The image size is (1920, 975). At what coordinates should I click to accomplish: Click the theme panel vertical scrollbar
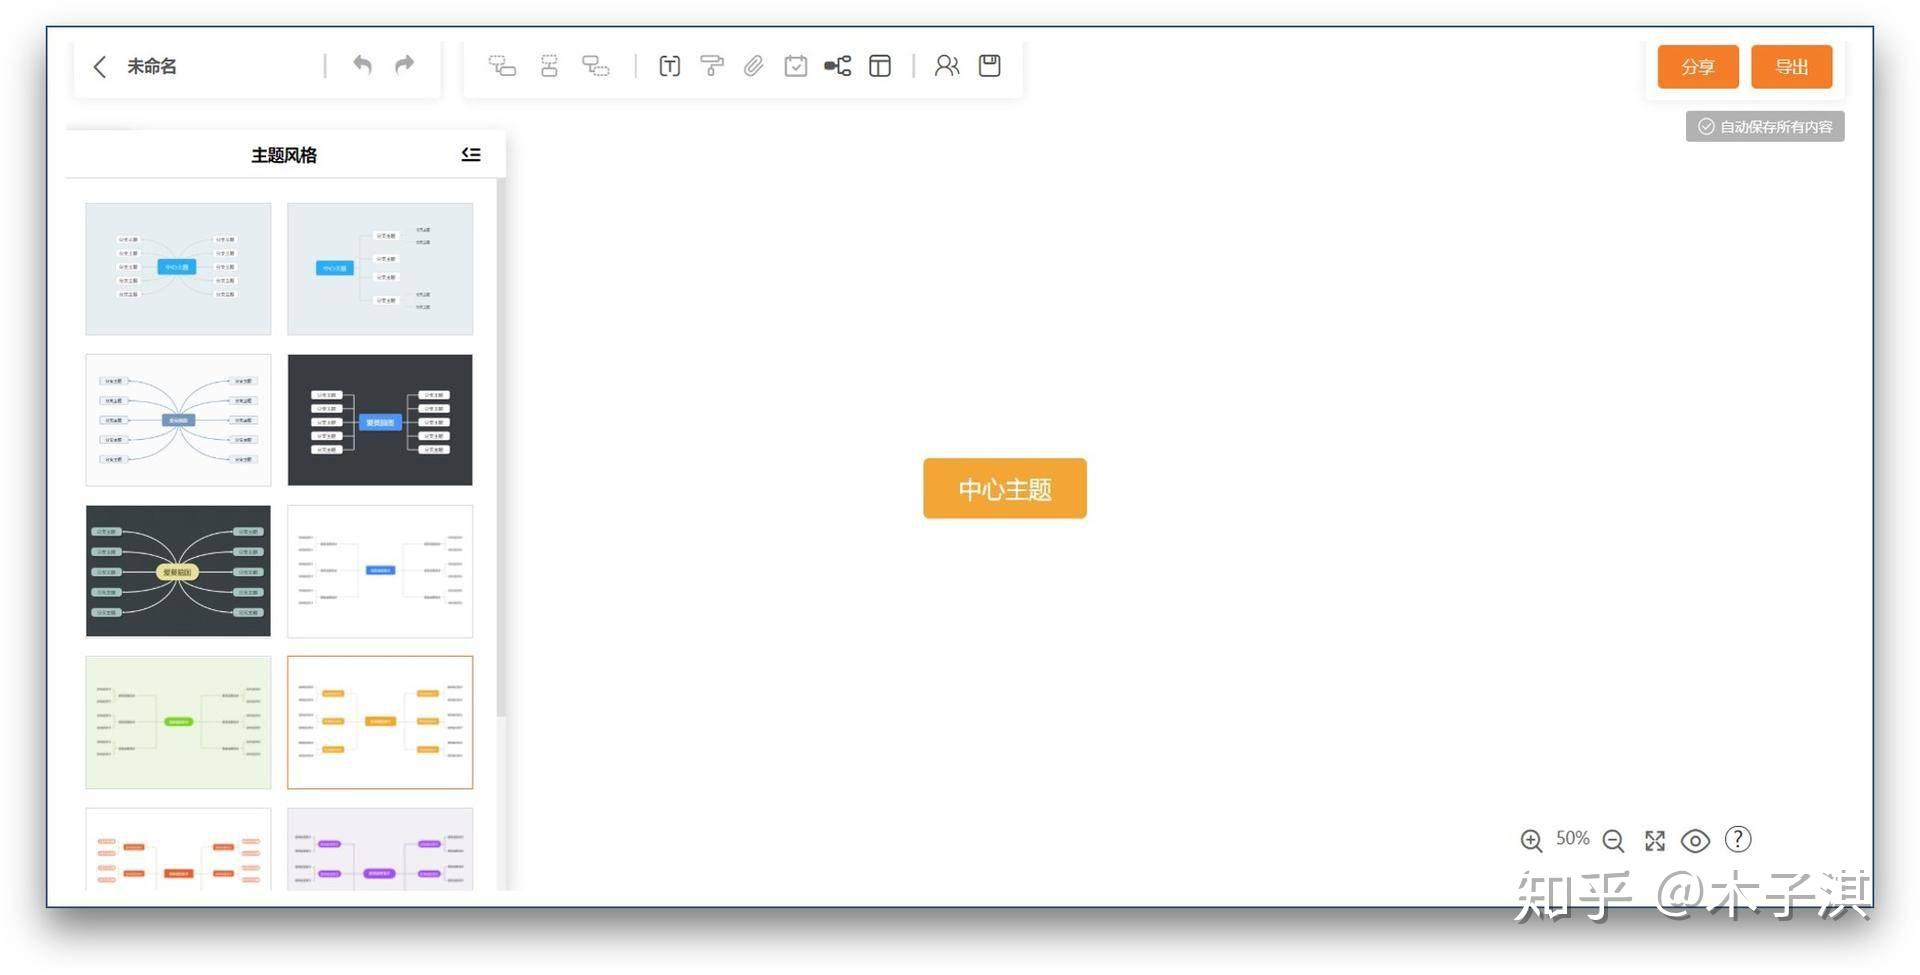pyautogui.click(x=501, y=448)
